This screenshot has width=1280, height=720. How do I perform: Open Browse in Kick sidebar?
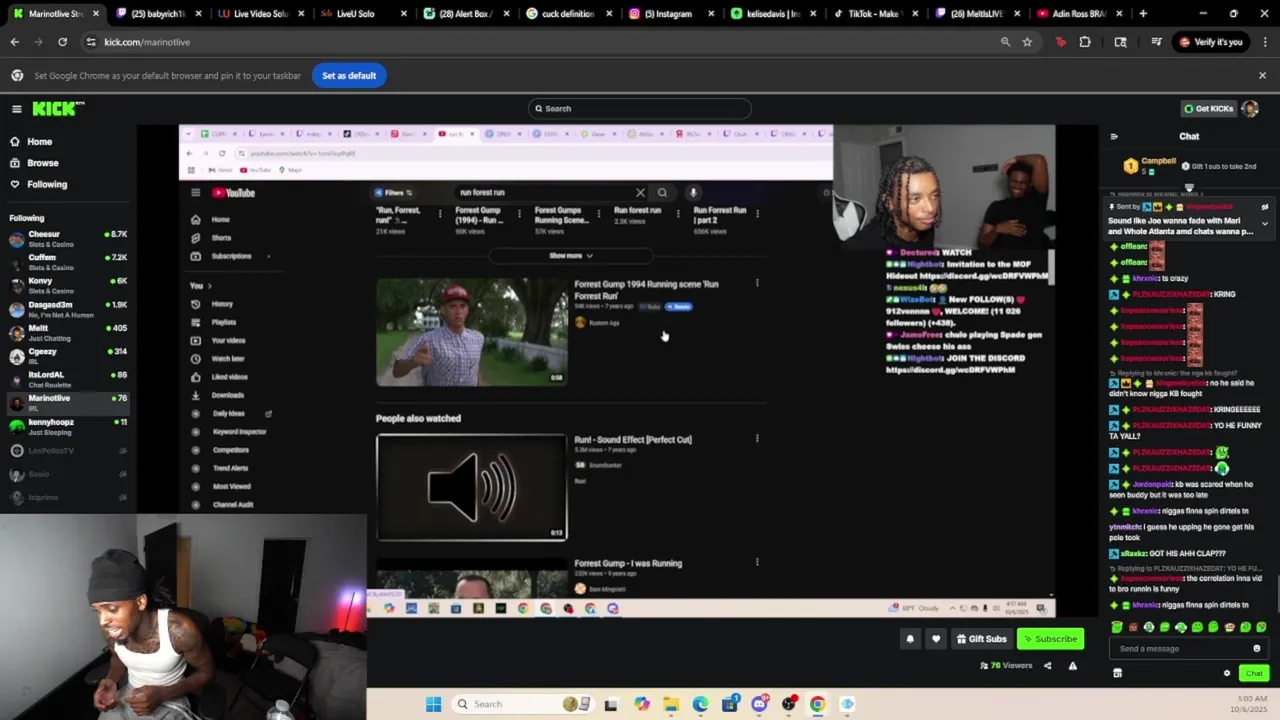[x=42, y=163]
